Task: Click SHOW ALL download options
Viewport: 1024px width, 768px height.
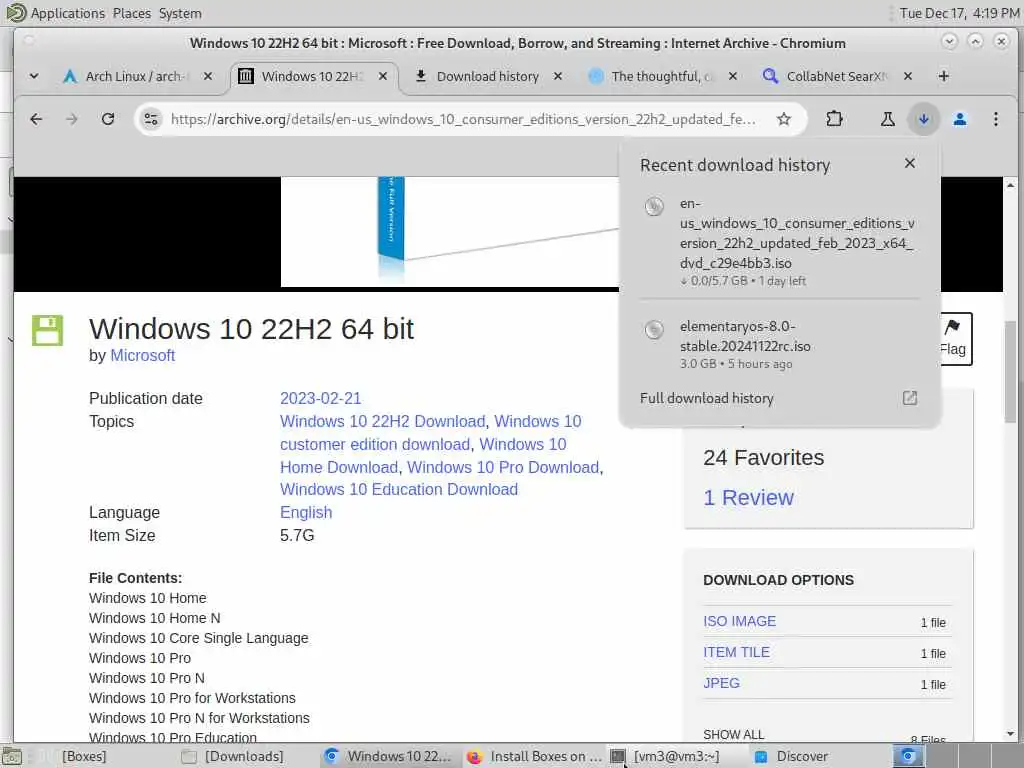Action: point(733,734)
